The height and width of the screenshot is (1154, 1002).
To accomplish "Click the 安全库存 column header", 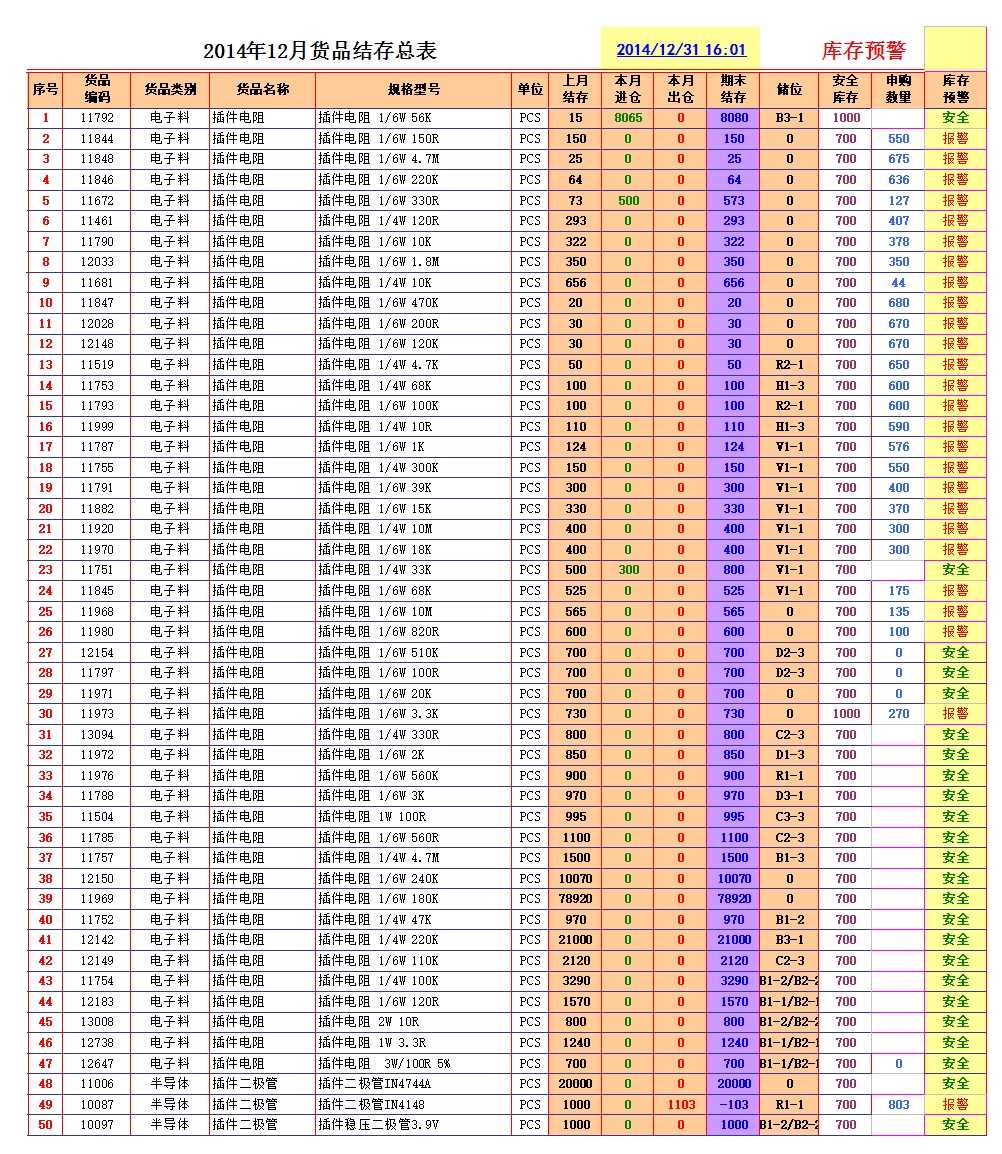I will point(845,89).
